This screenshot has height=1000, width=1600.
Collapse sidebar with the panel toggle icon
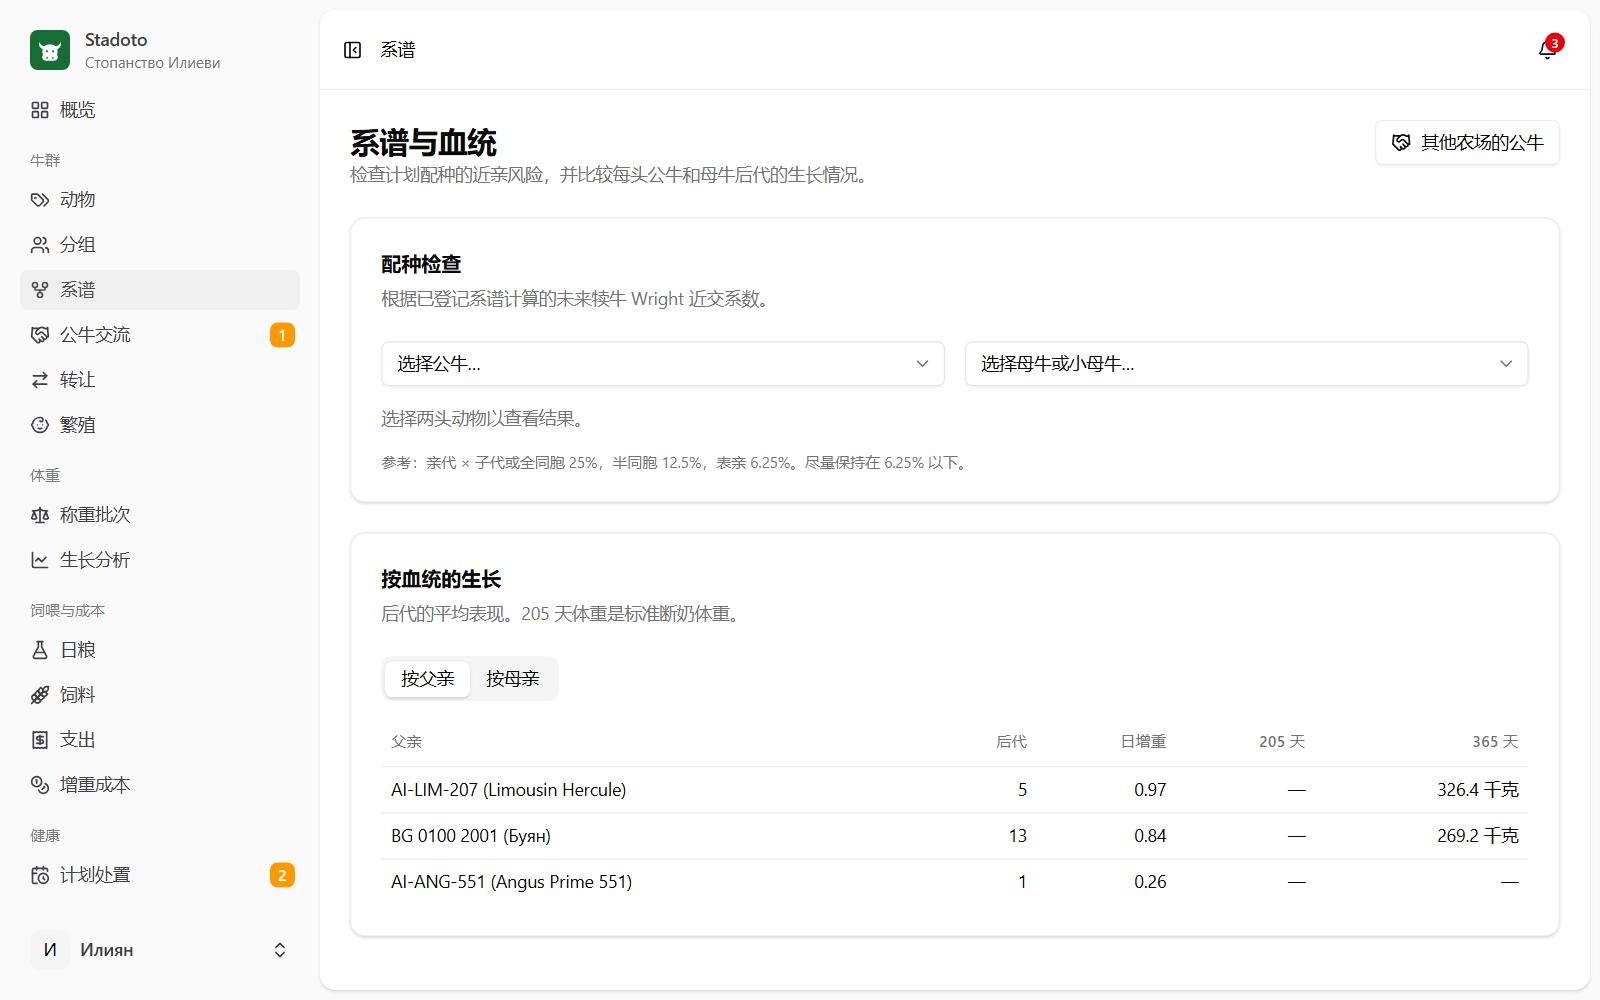pyautogui.click(x=352, y=50)
